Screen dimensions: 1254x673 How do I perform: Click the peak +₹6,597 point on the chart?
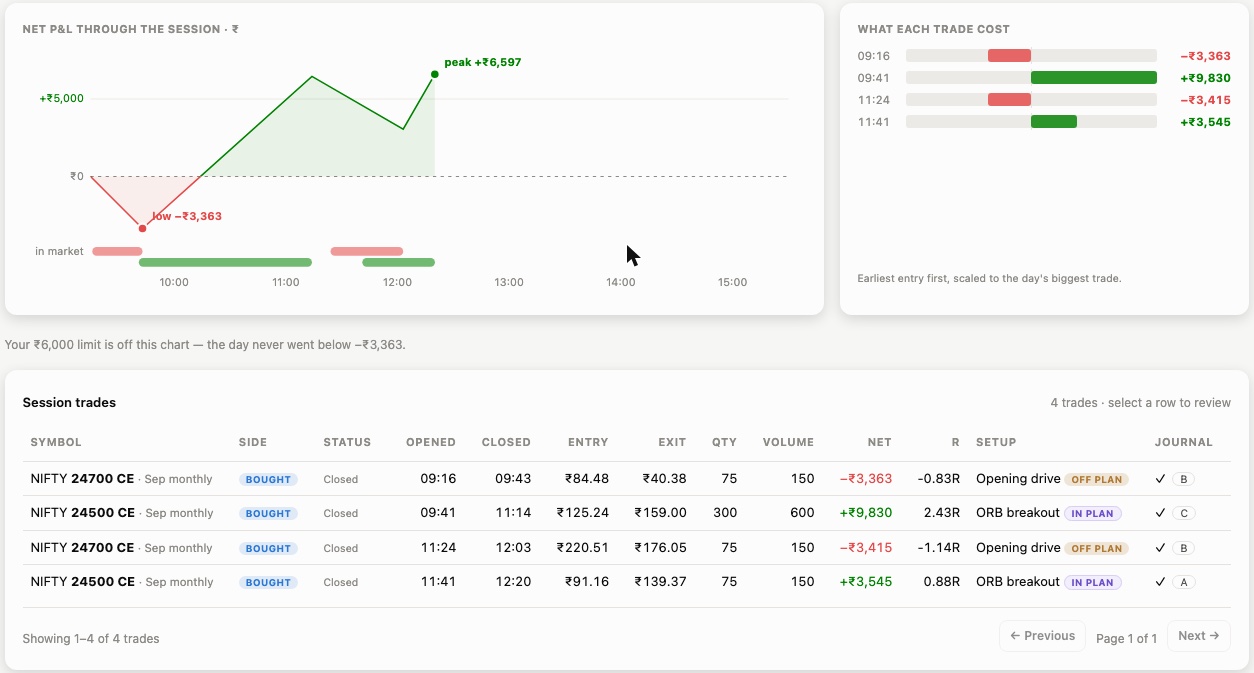[x=435, y=74]
